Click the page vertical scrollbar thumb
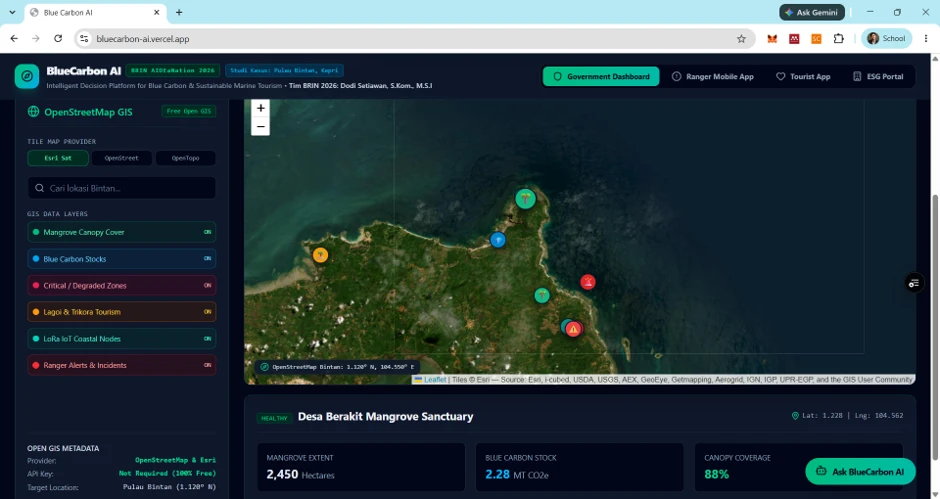 tap(935, 328)
